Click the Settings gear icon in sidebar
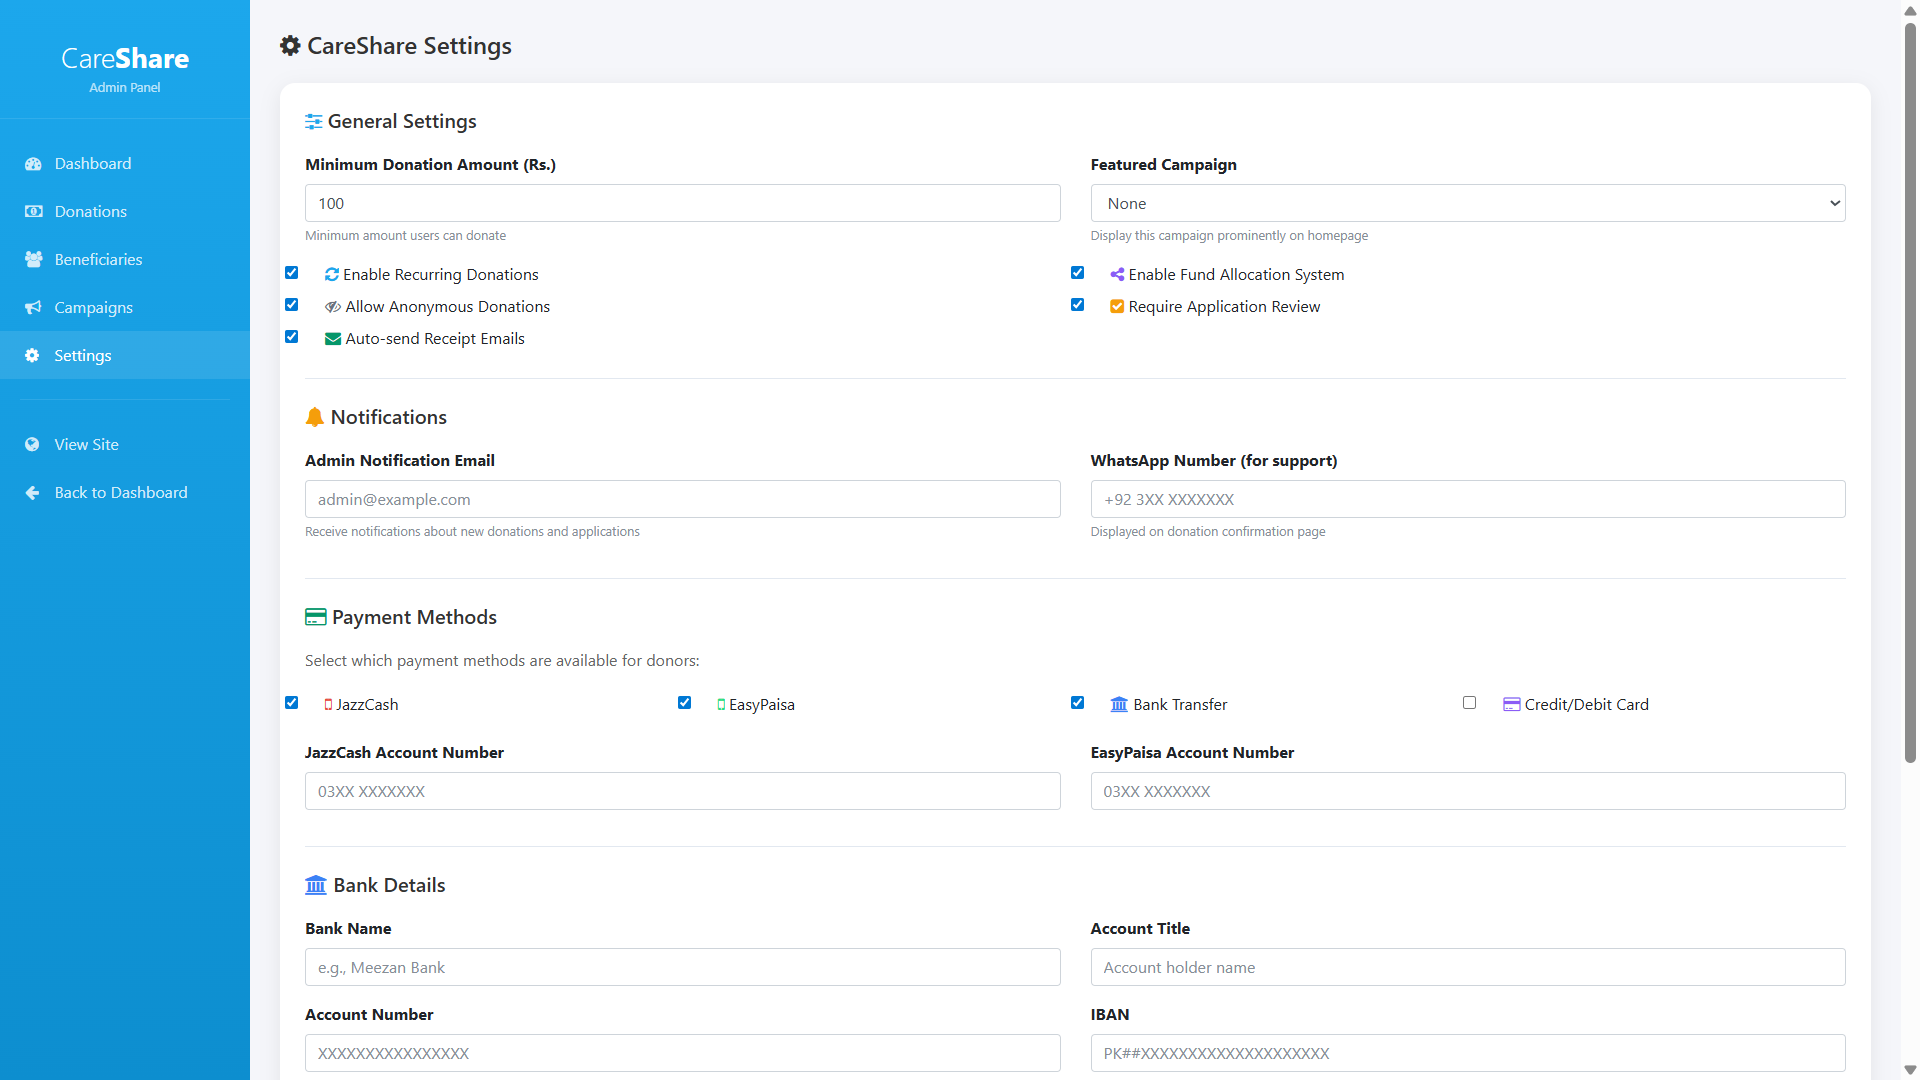This screenshot has height=1080, width=1920. (x=33, y=356)
